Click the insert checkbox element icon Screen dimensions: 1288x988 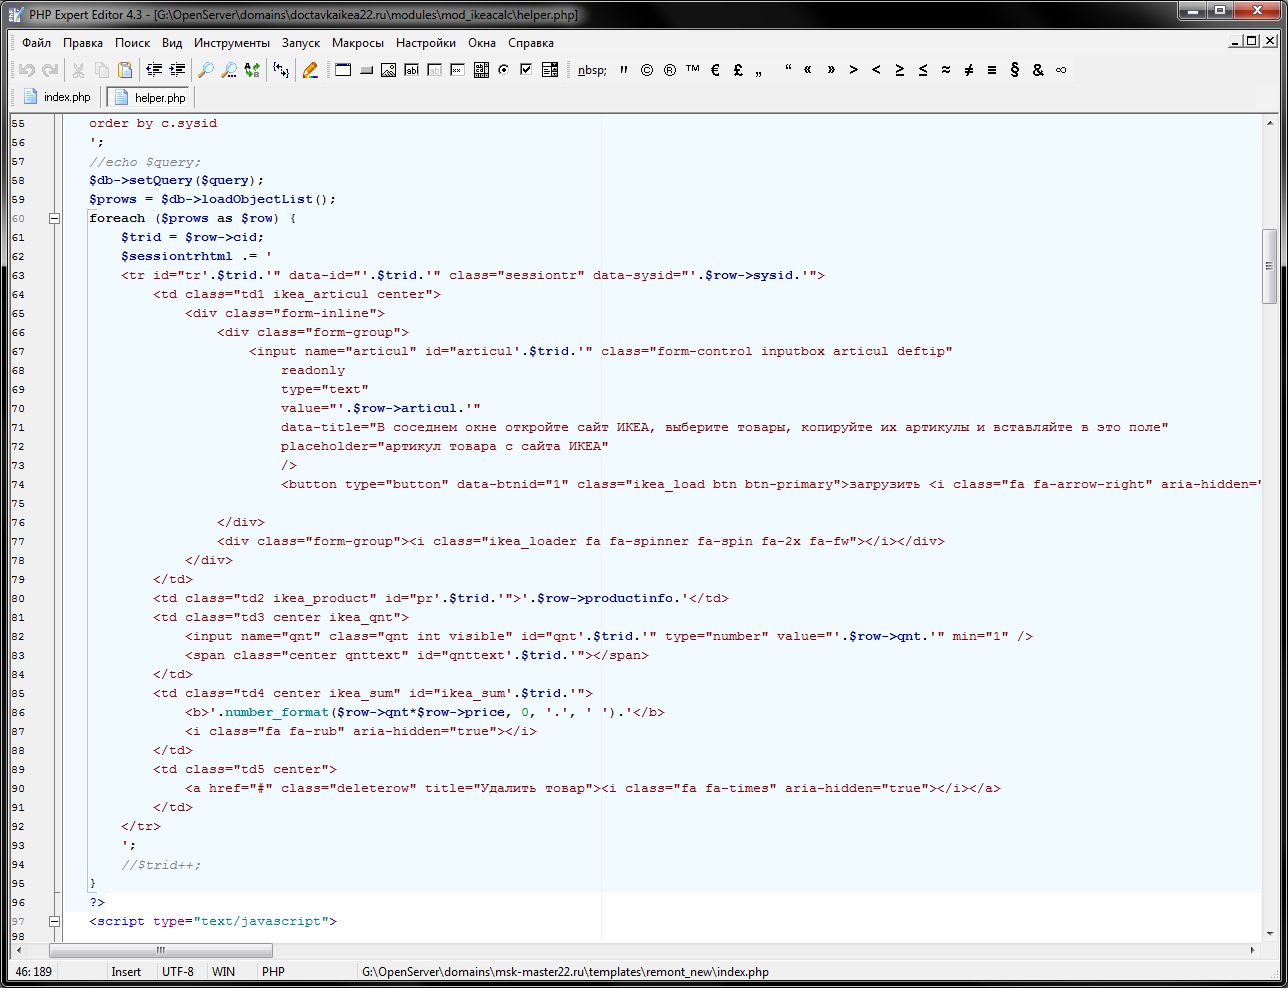point(526,70)
